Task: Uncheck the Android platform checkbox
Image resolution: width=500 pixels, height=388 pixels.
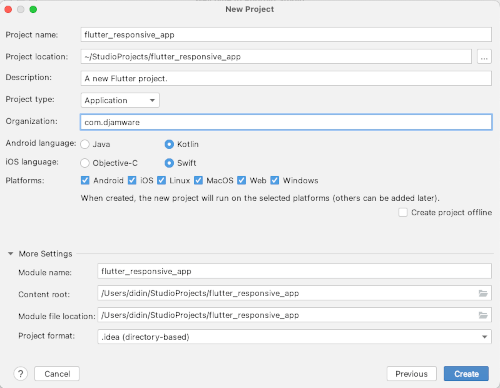Action: pyautogui.click(x=85, y=180)
